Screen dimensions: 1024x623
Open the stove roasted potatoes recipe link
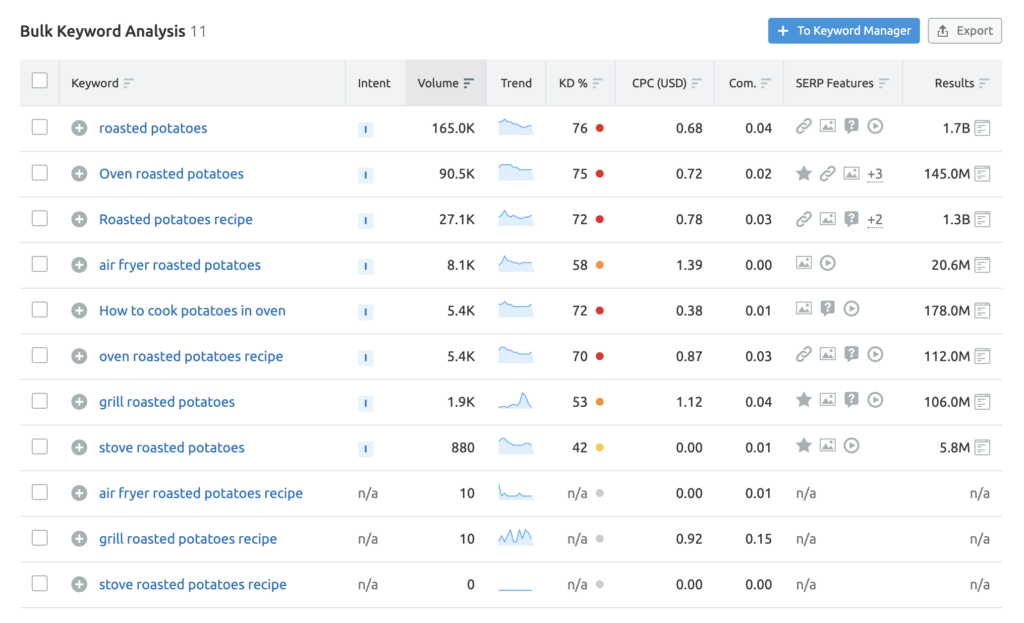pos(193,584)
